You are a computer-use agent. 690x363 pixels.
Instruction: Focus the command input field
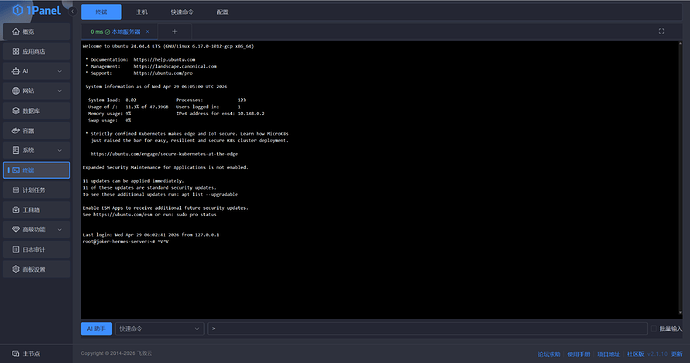427,328
